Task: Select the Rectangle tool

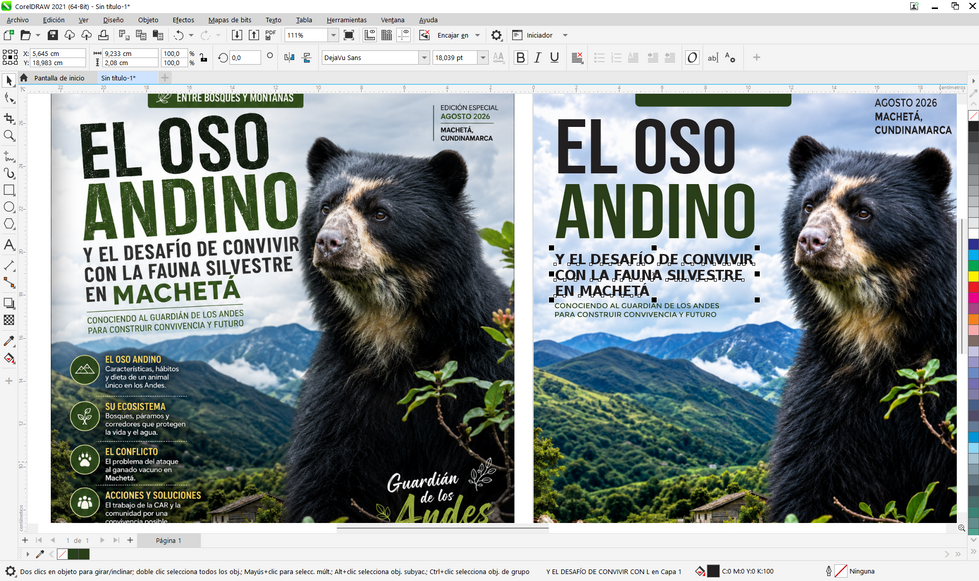Action: pyautogui.click(x=9, y=190)
